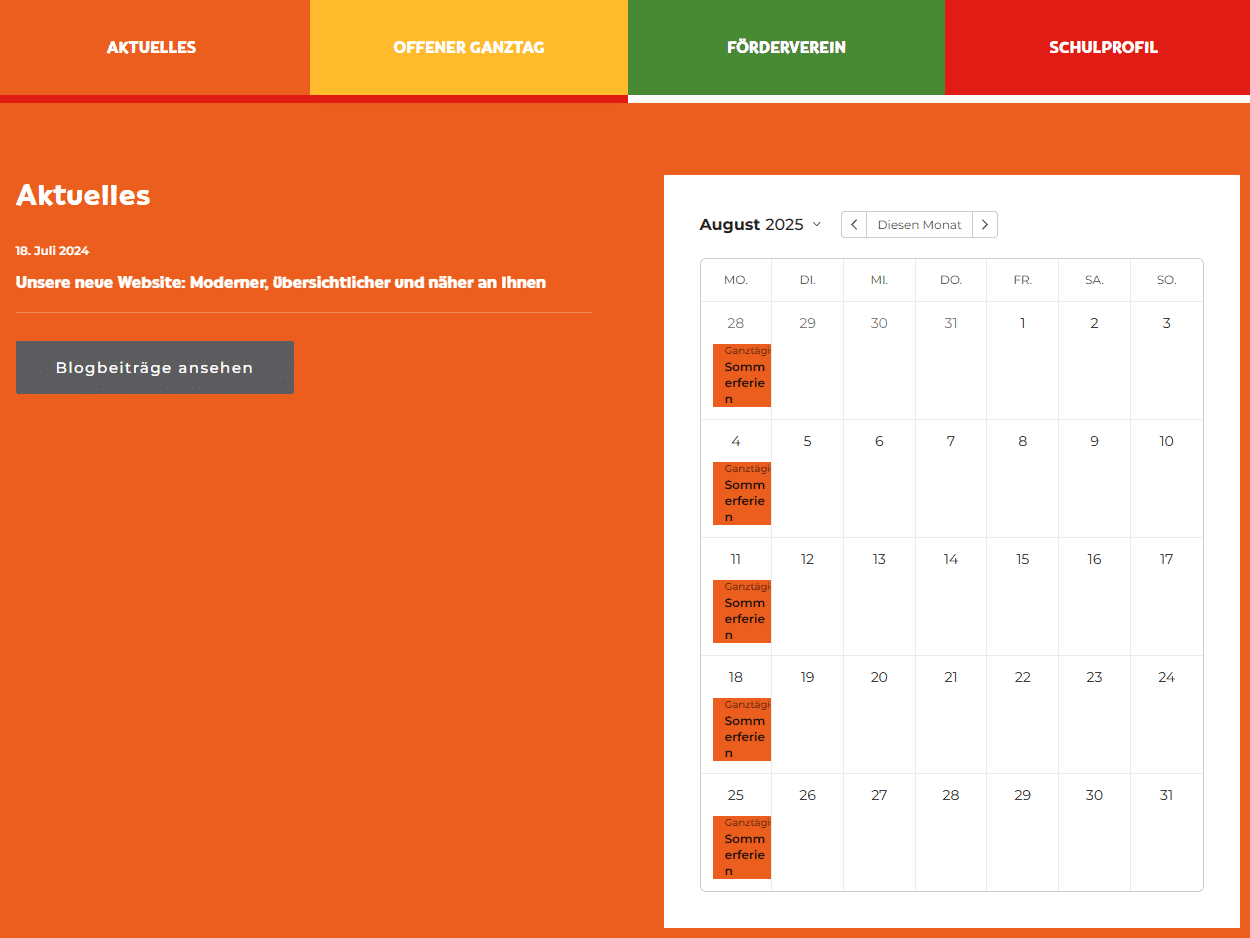Open Sommerferien event on July 28

742,376
